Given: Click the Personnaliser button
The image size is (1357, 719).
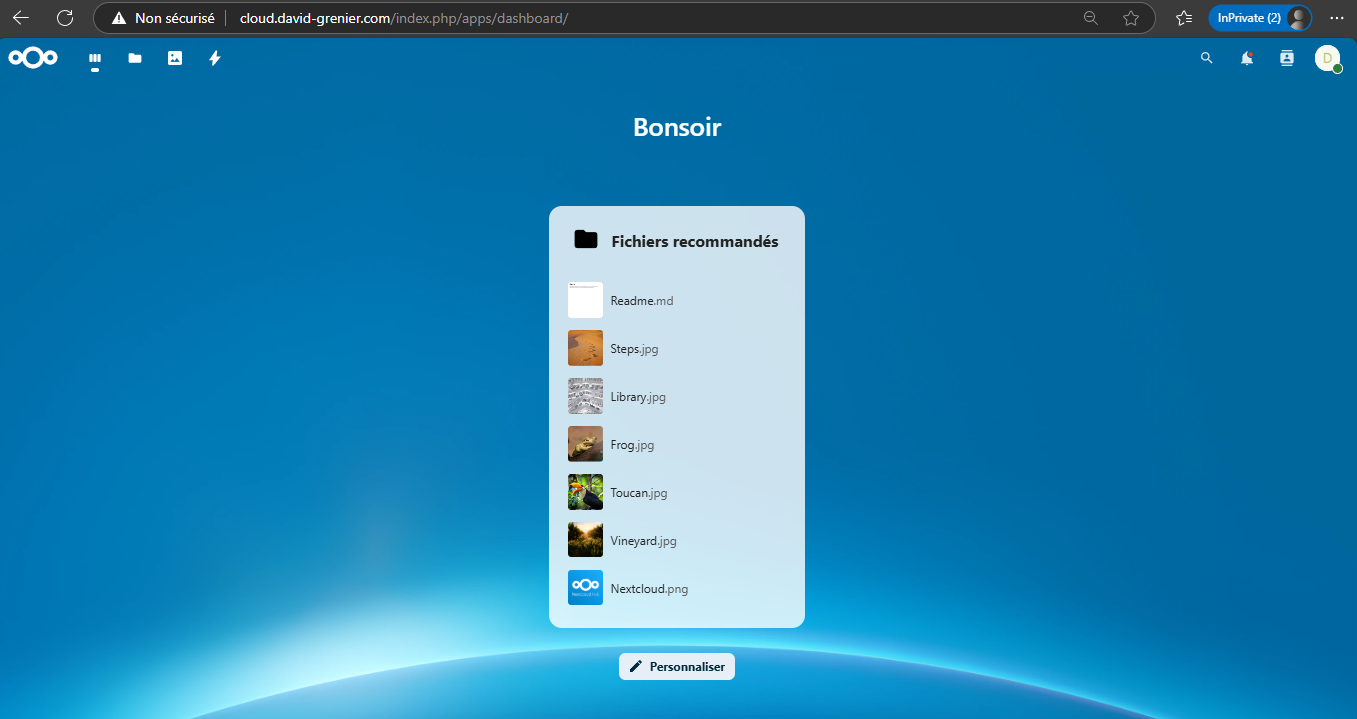Looking at the screenshot, I should (677, 666).
